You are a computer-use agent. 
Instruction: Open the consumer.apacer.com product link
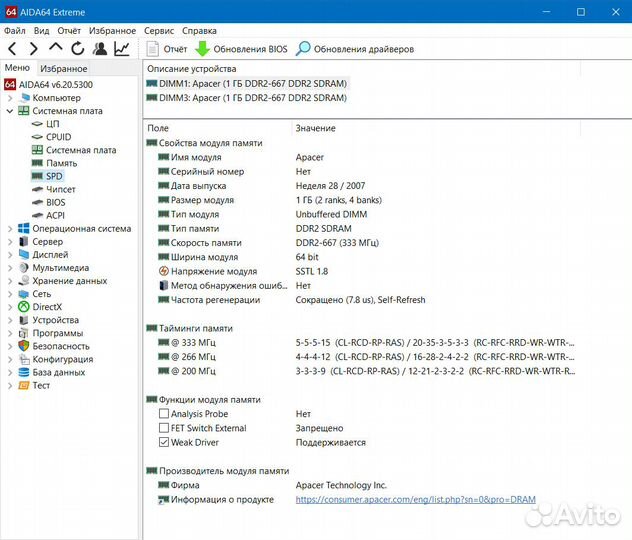tap(417, 499)
